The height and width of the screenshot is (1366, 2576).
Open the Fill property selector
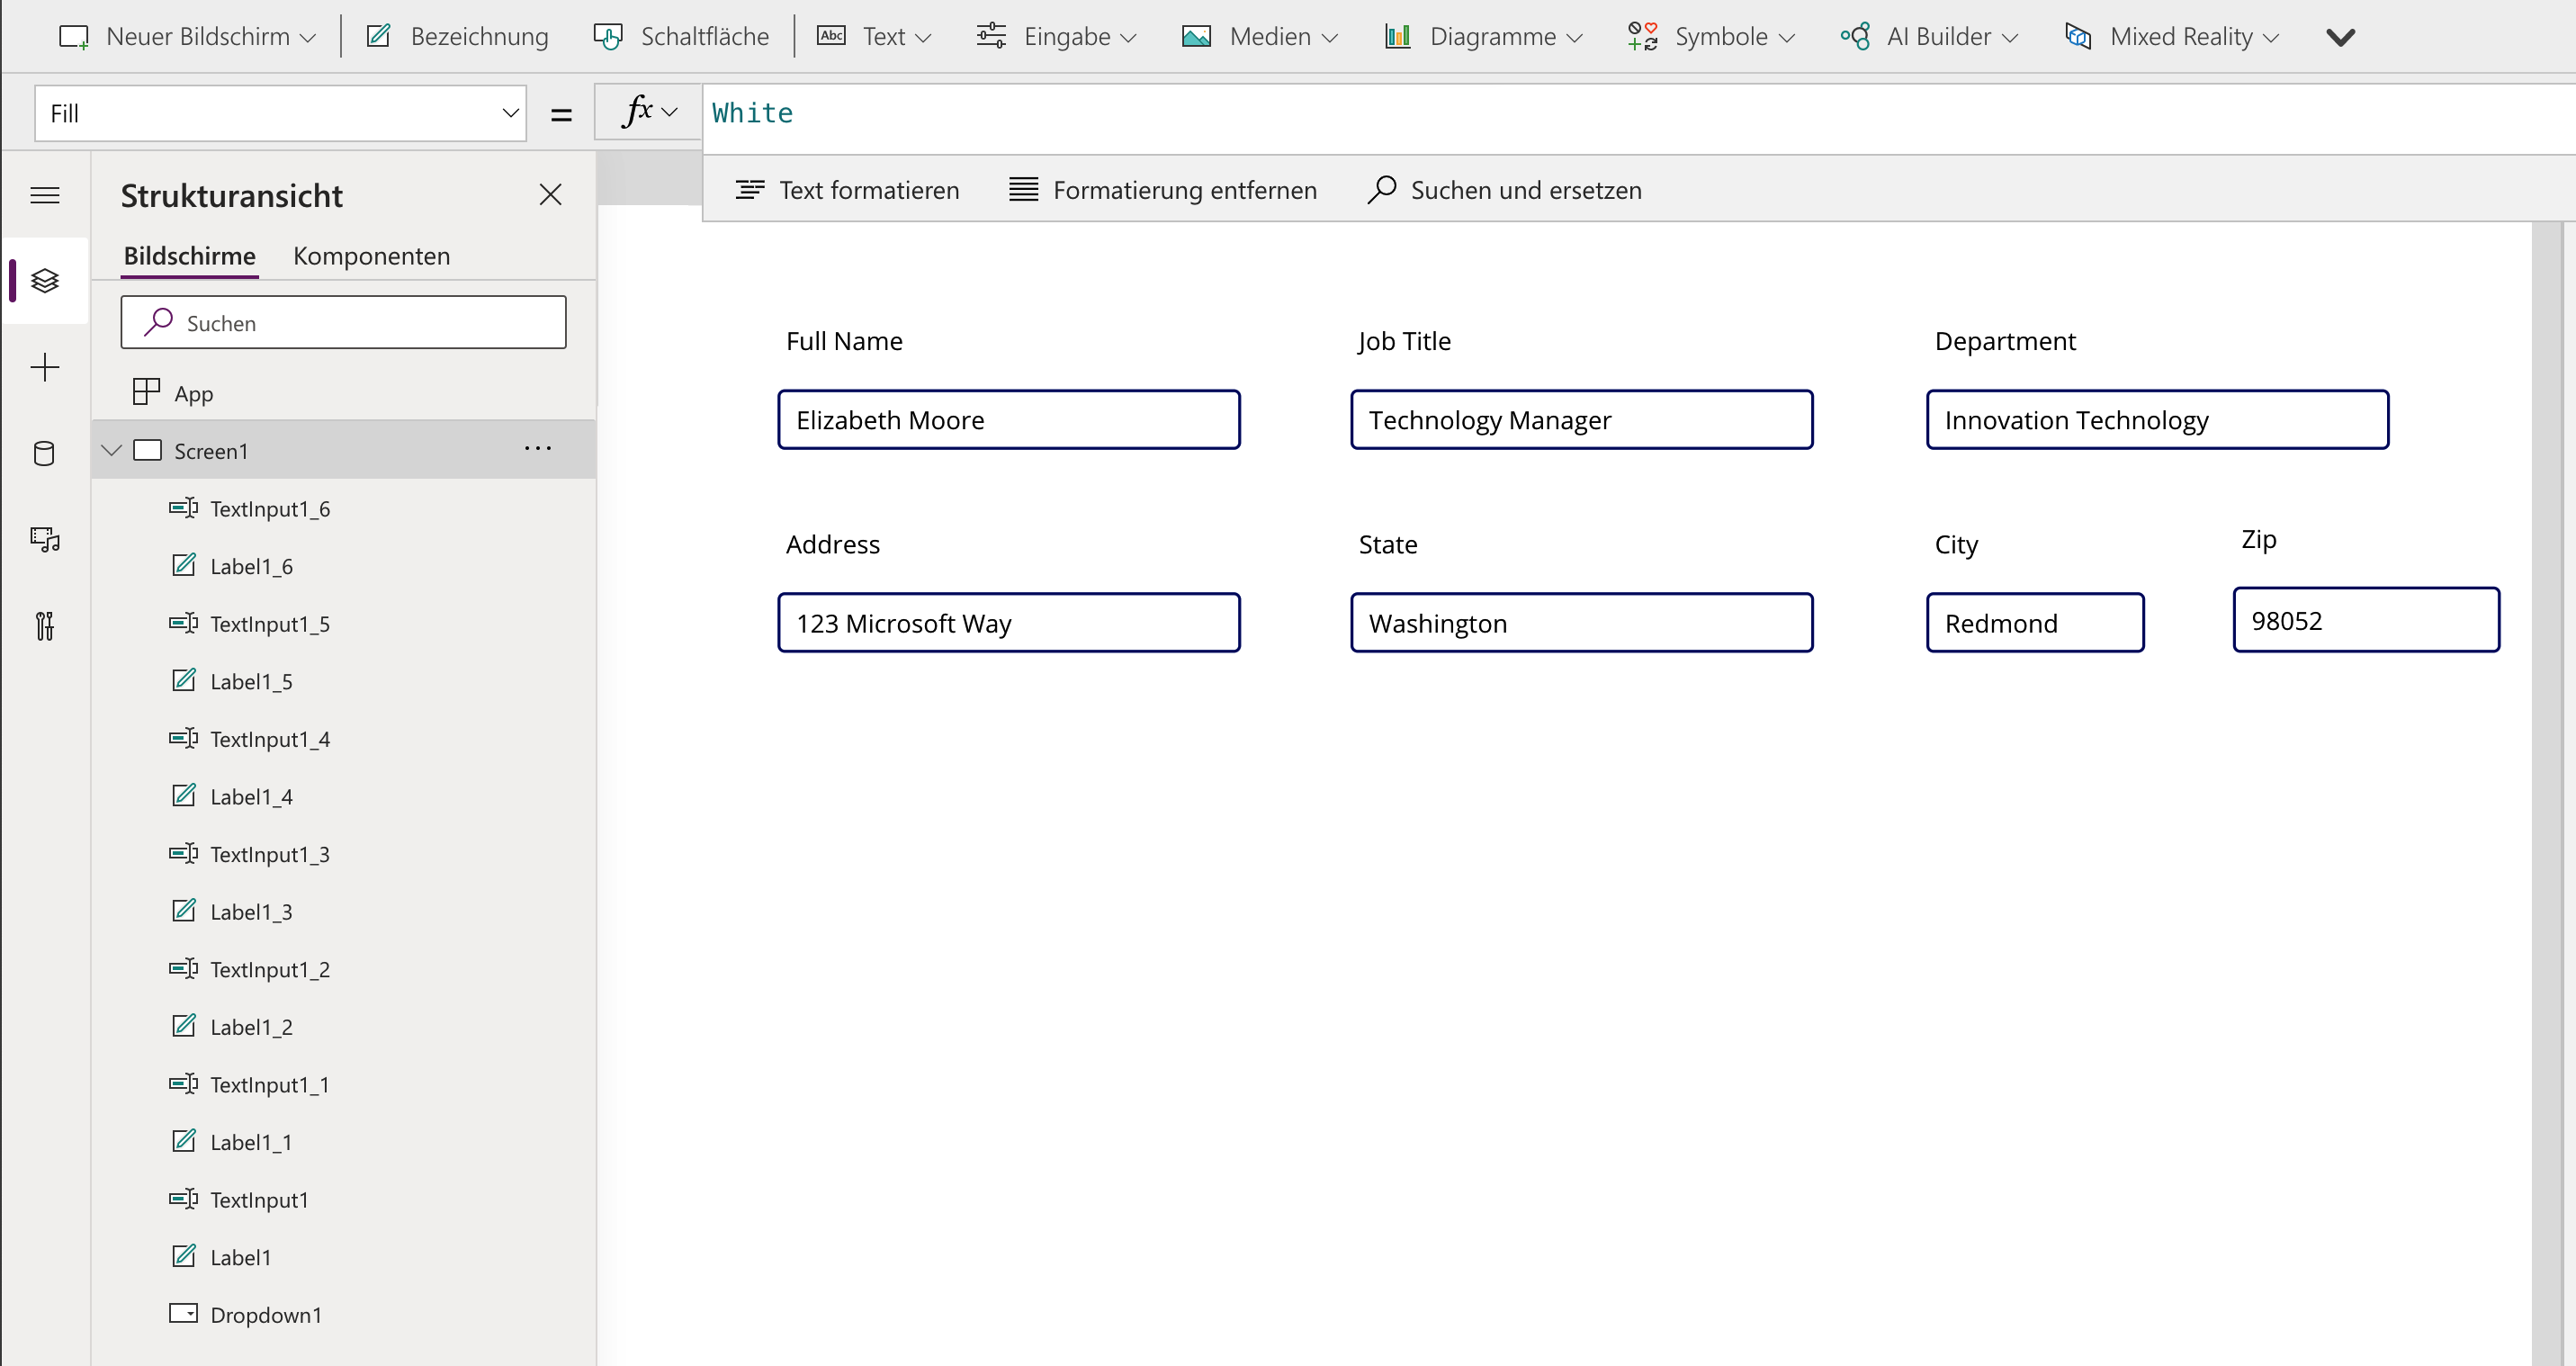(x=280, y=113)
